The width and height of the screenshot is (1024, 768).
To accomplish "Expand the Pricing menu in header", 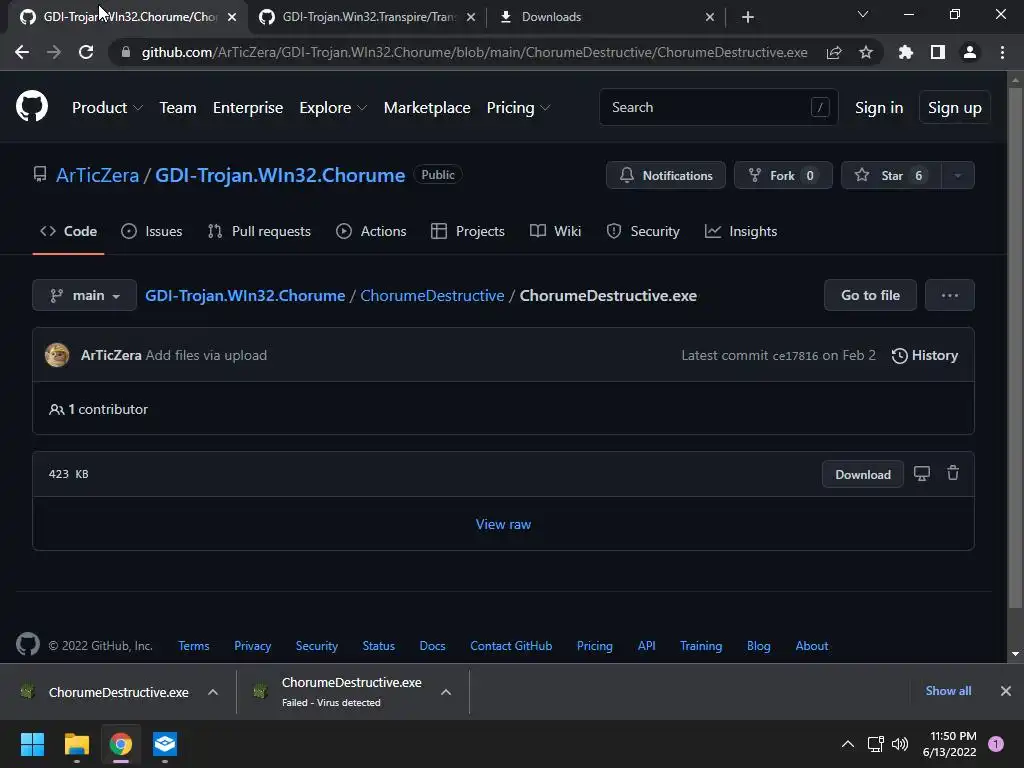I will [519, 108].
